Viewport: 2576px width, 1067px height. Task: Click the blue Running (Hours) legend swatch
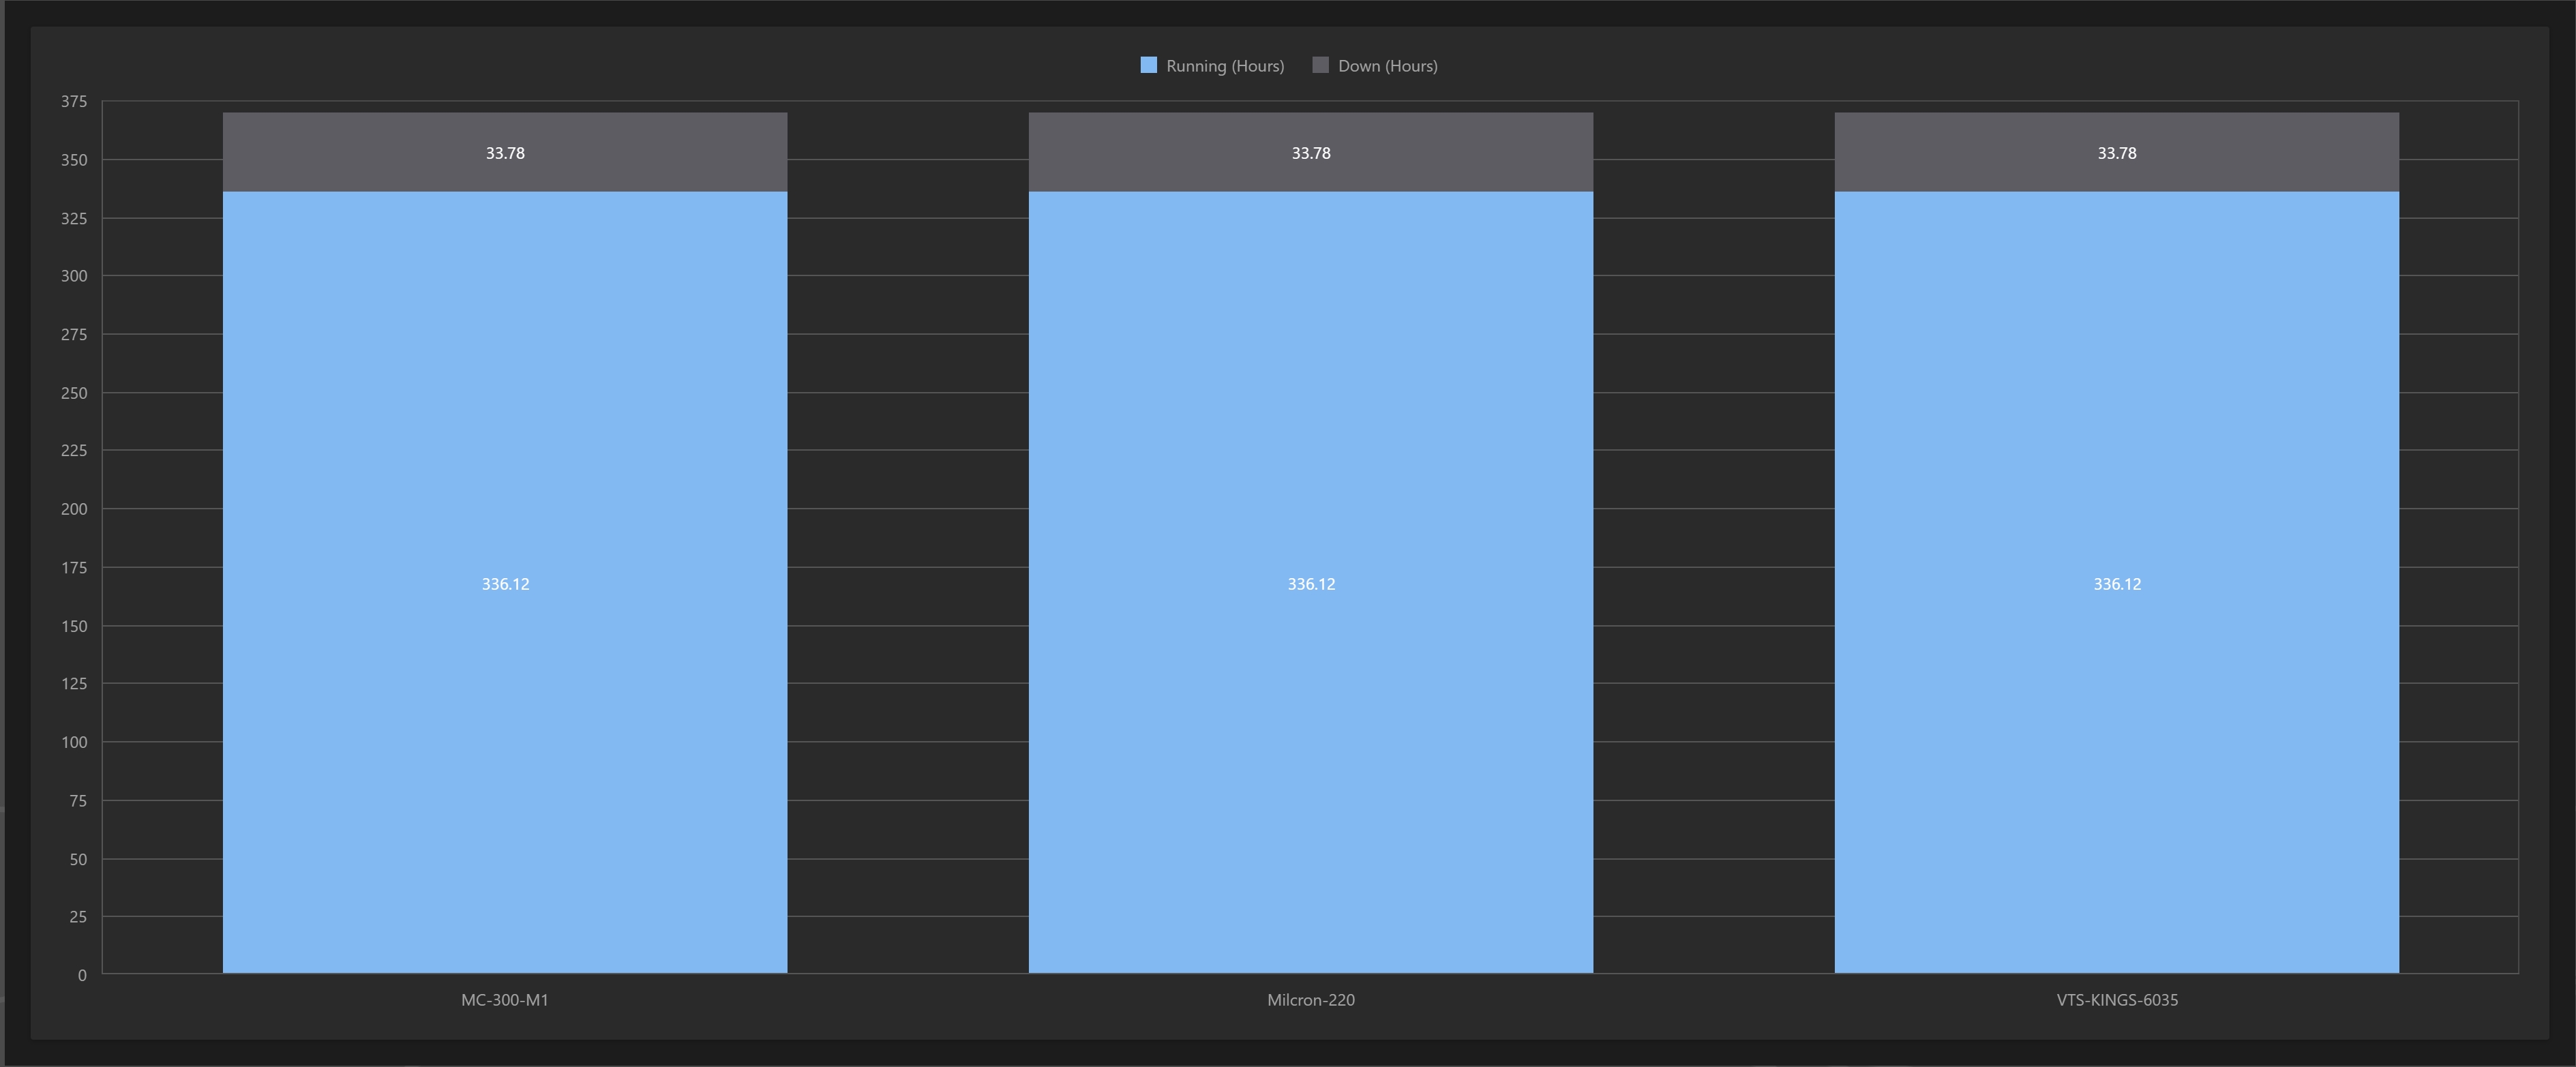click(1148, 64)
